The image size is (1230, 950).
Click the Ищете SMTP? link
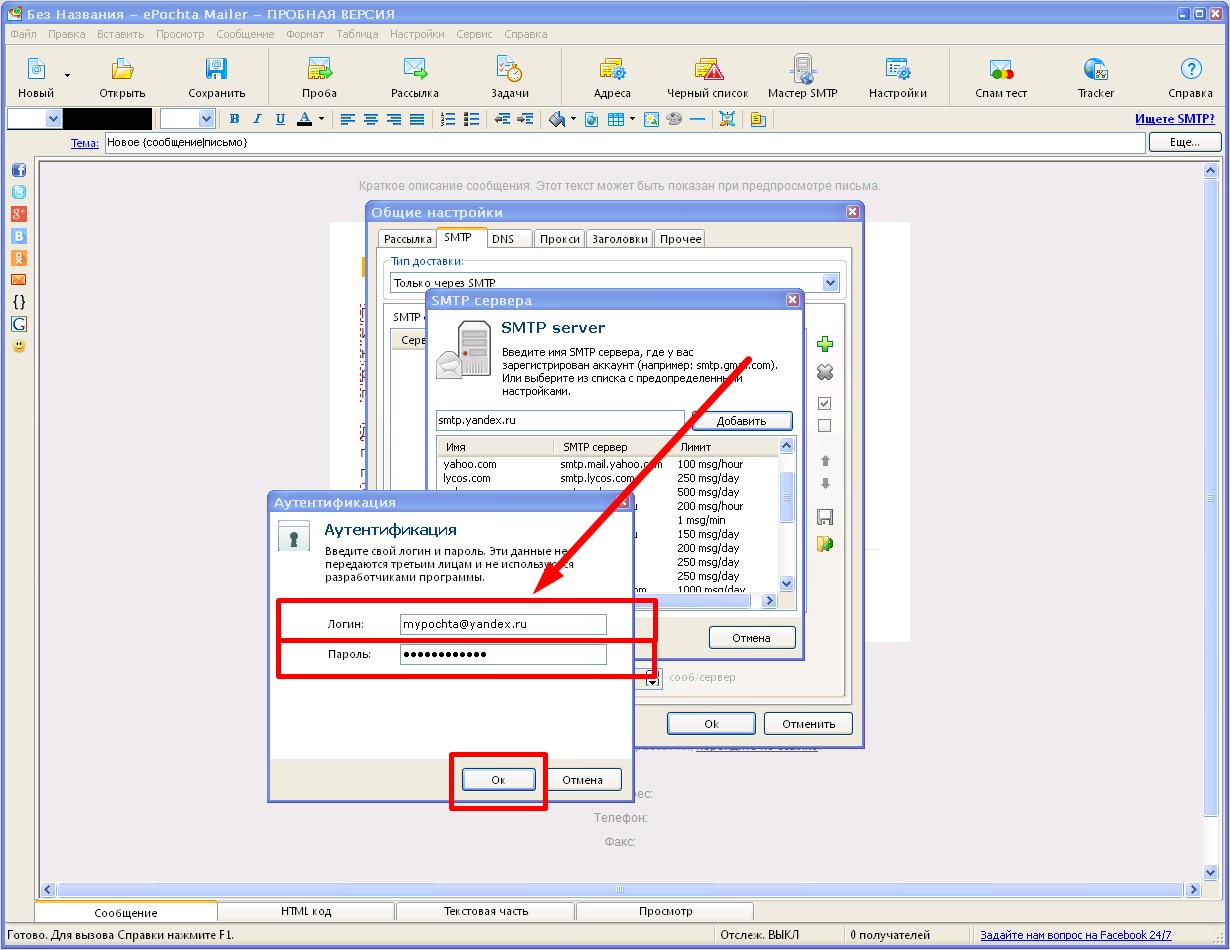tap(1175, 119)
